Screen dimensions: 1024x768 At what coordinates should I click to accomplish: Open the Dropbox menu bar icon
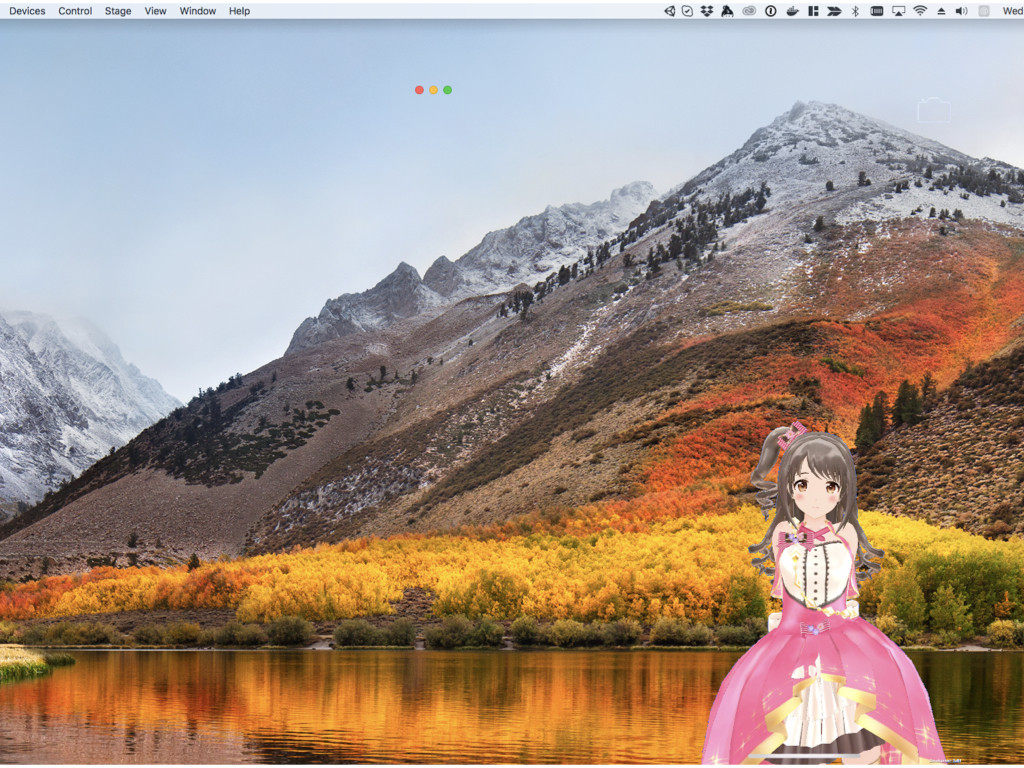click(707, 11)
